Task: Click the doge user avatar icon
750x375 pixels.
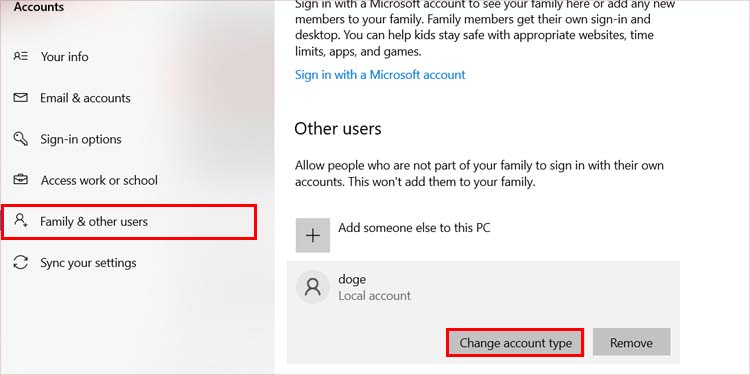Action: pyautogui.click(x=313, y=287)
